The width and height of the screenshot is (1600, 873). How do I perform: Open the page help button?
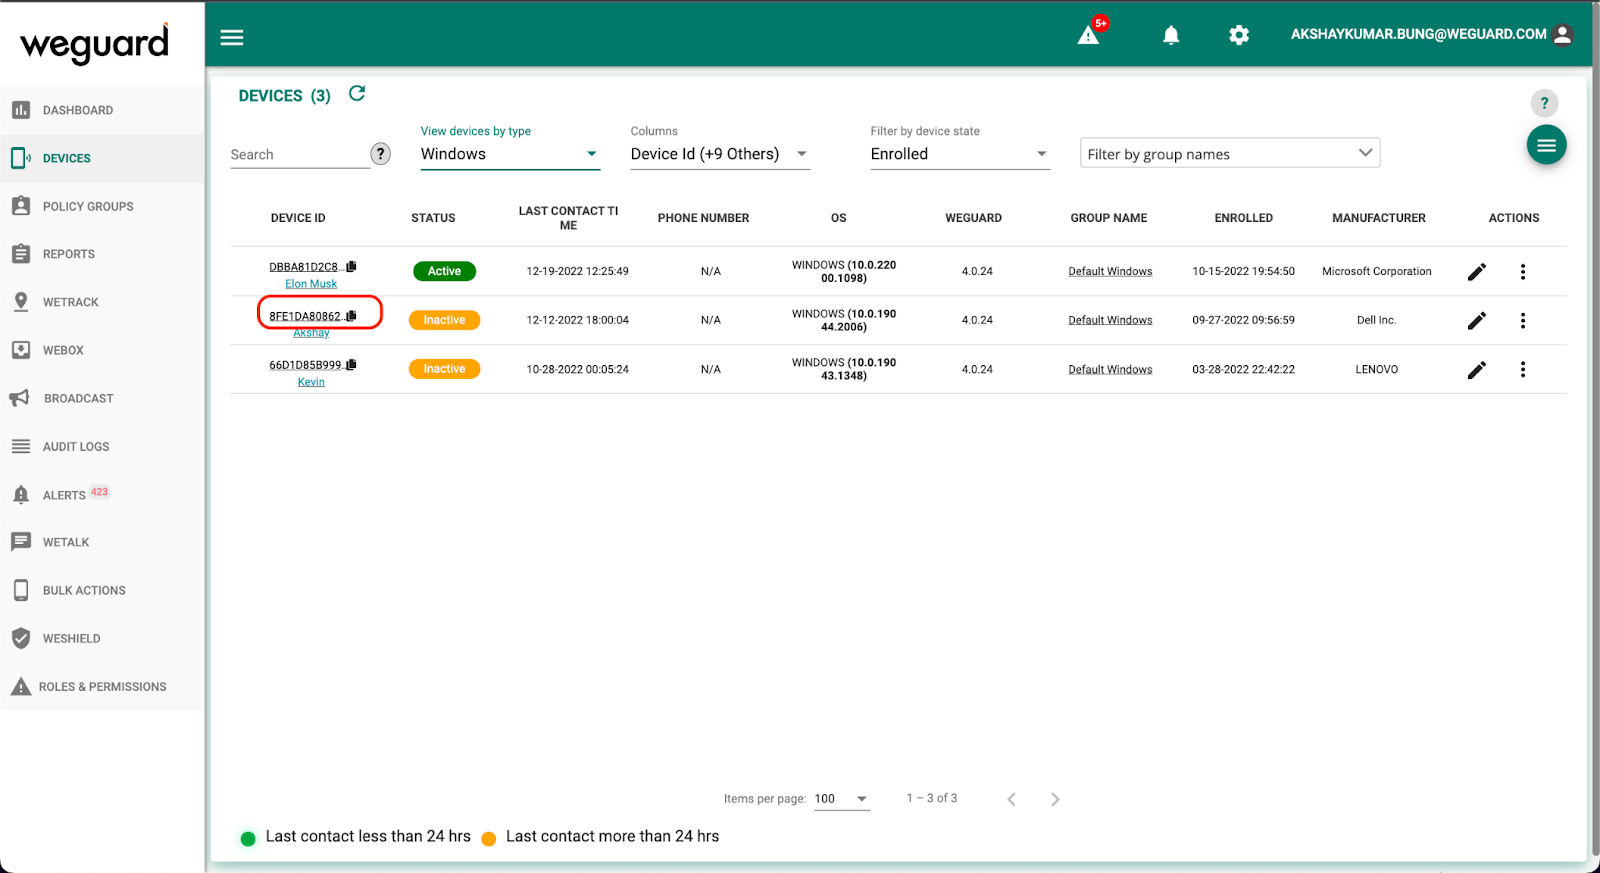click(x=1544, y=103)
